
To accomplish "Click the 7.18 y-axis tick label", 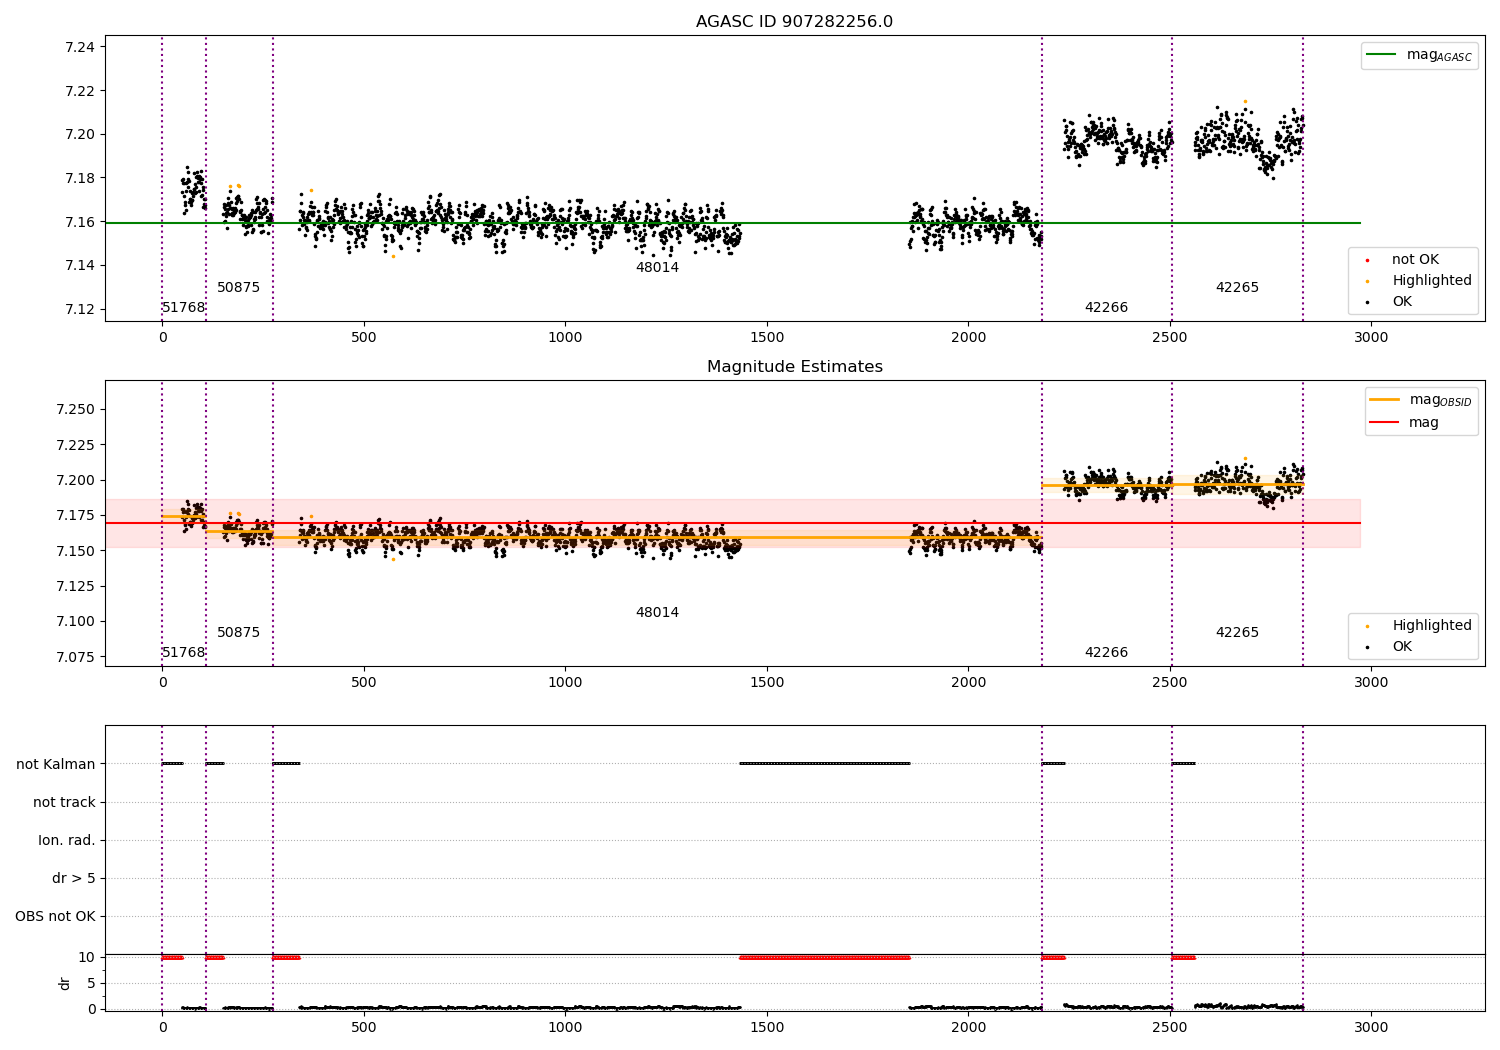I will coord(80,179).
